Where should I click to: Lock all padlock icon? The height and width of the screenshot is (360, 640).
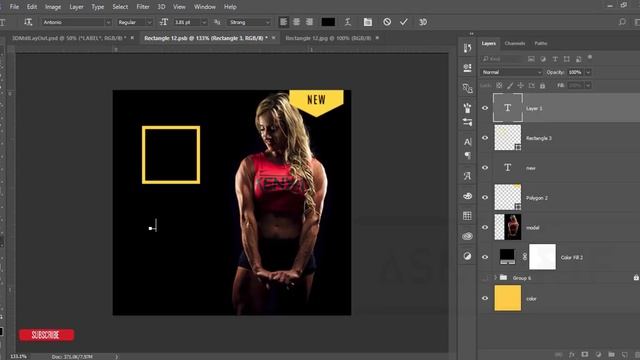click(542, 85)
